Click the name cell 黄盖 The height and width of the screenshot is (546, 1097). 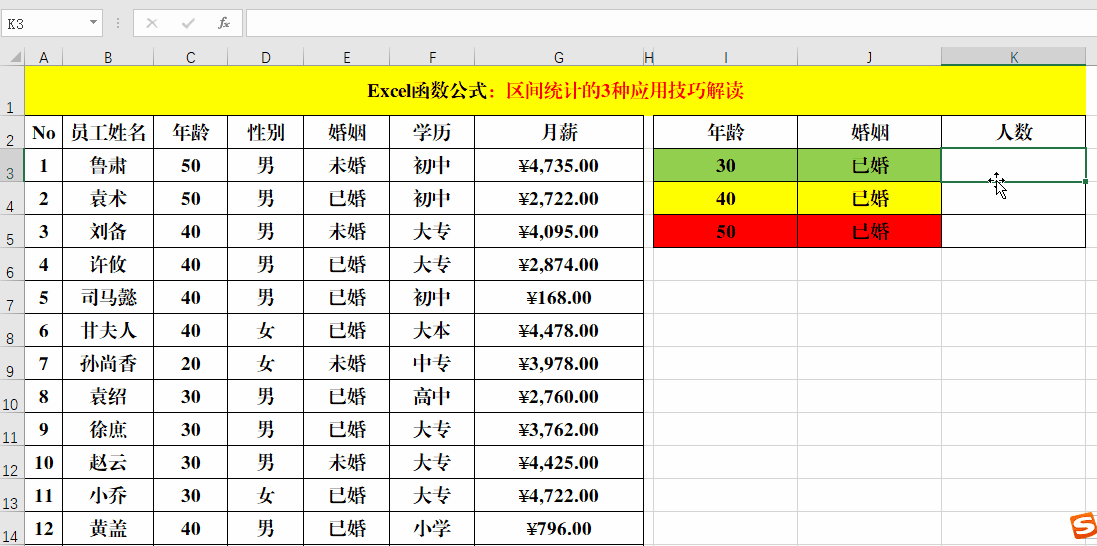pyautogui.click(x=108, y=528)
